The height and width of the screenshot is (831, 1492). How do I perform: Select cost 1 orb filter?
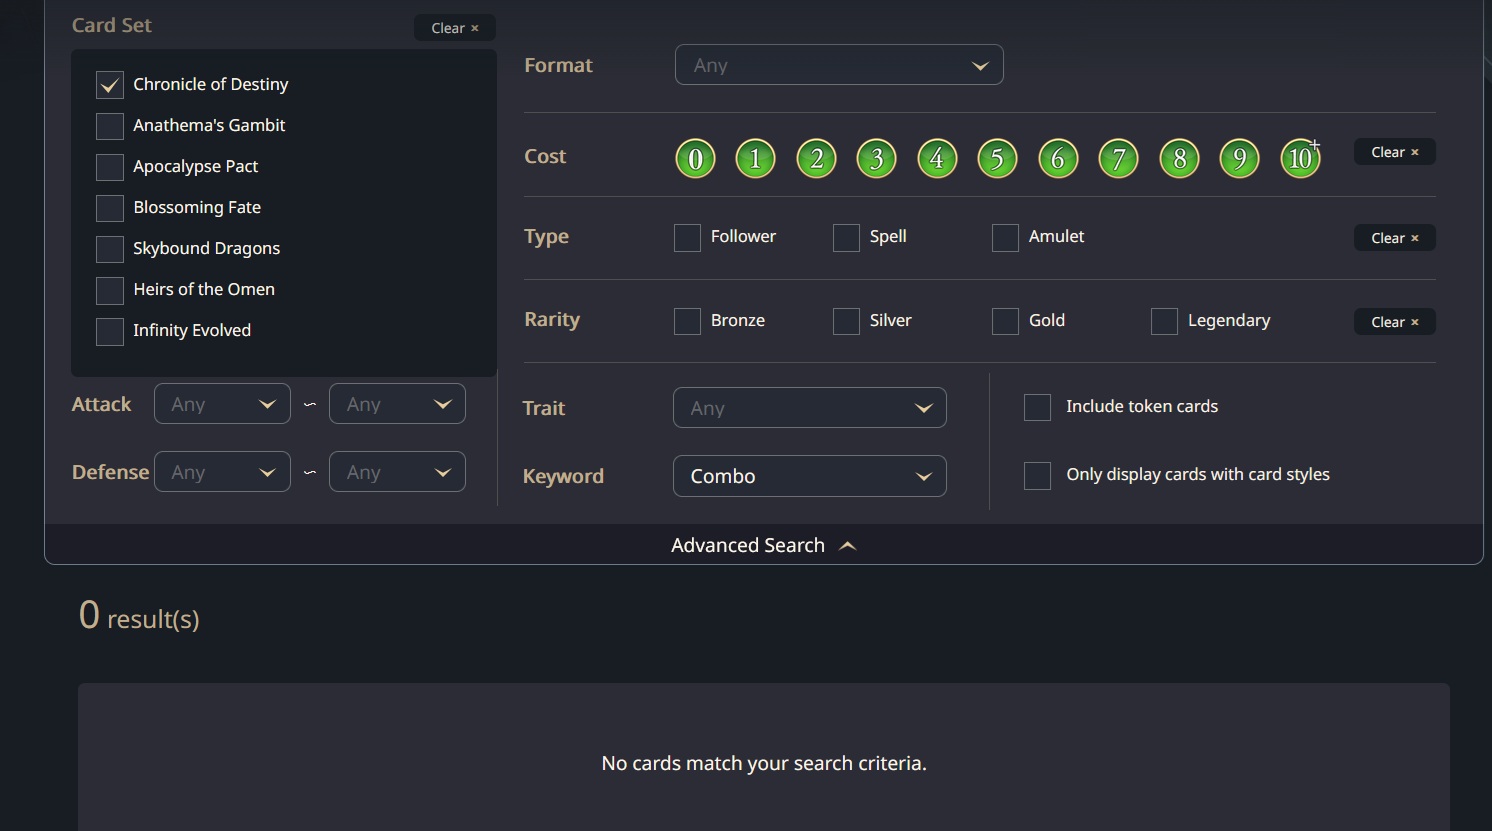click(x=756, y=158)
